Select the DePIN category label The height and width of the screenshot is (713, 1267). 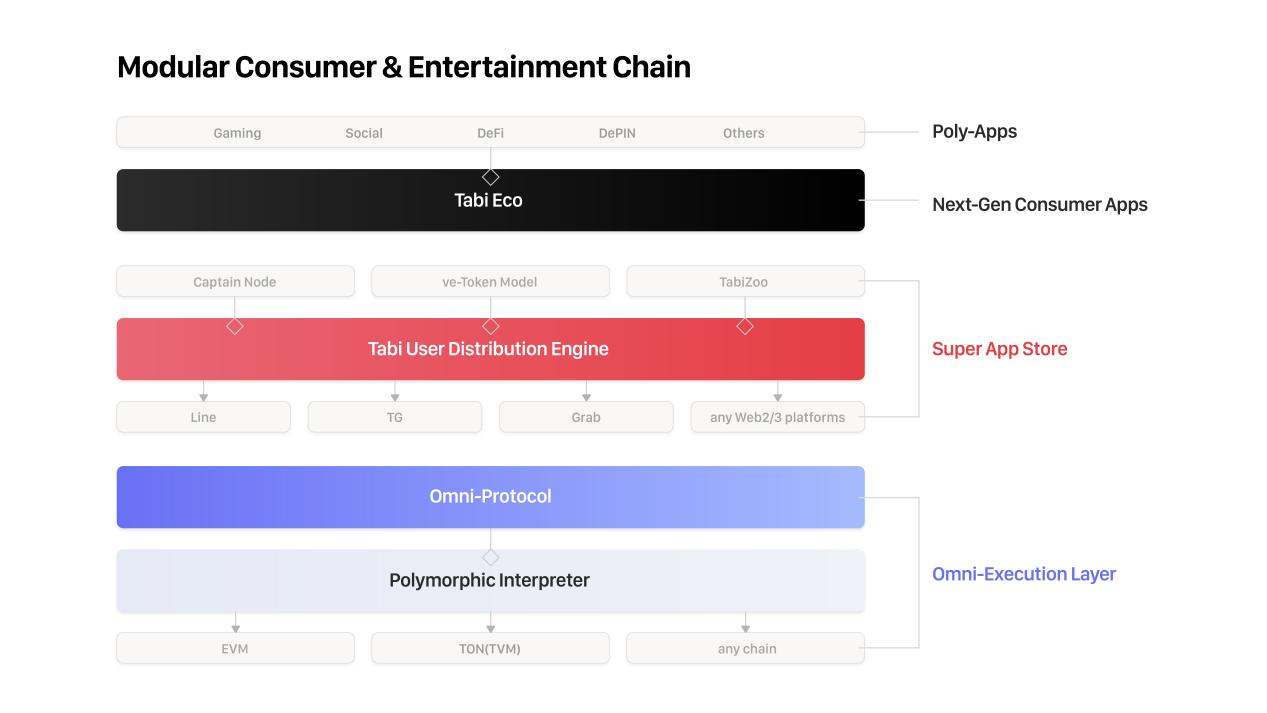(x=617, y=133)
